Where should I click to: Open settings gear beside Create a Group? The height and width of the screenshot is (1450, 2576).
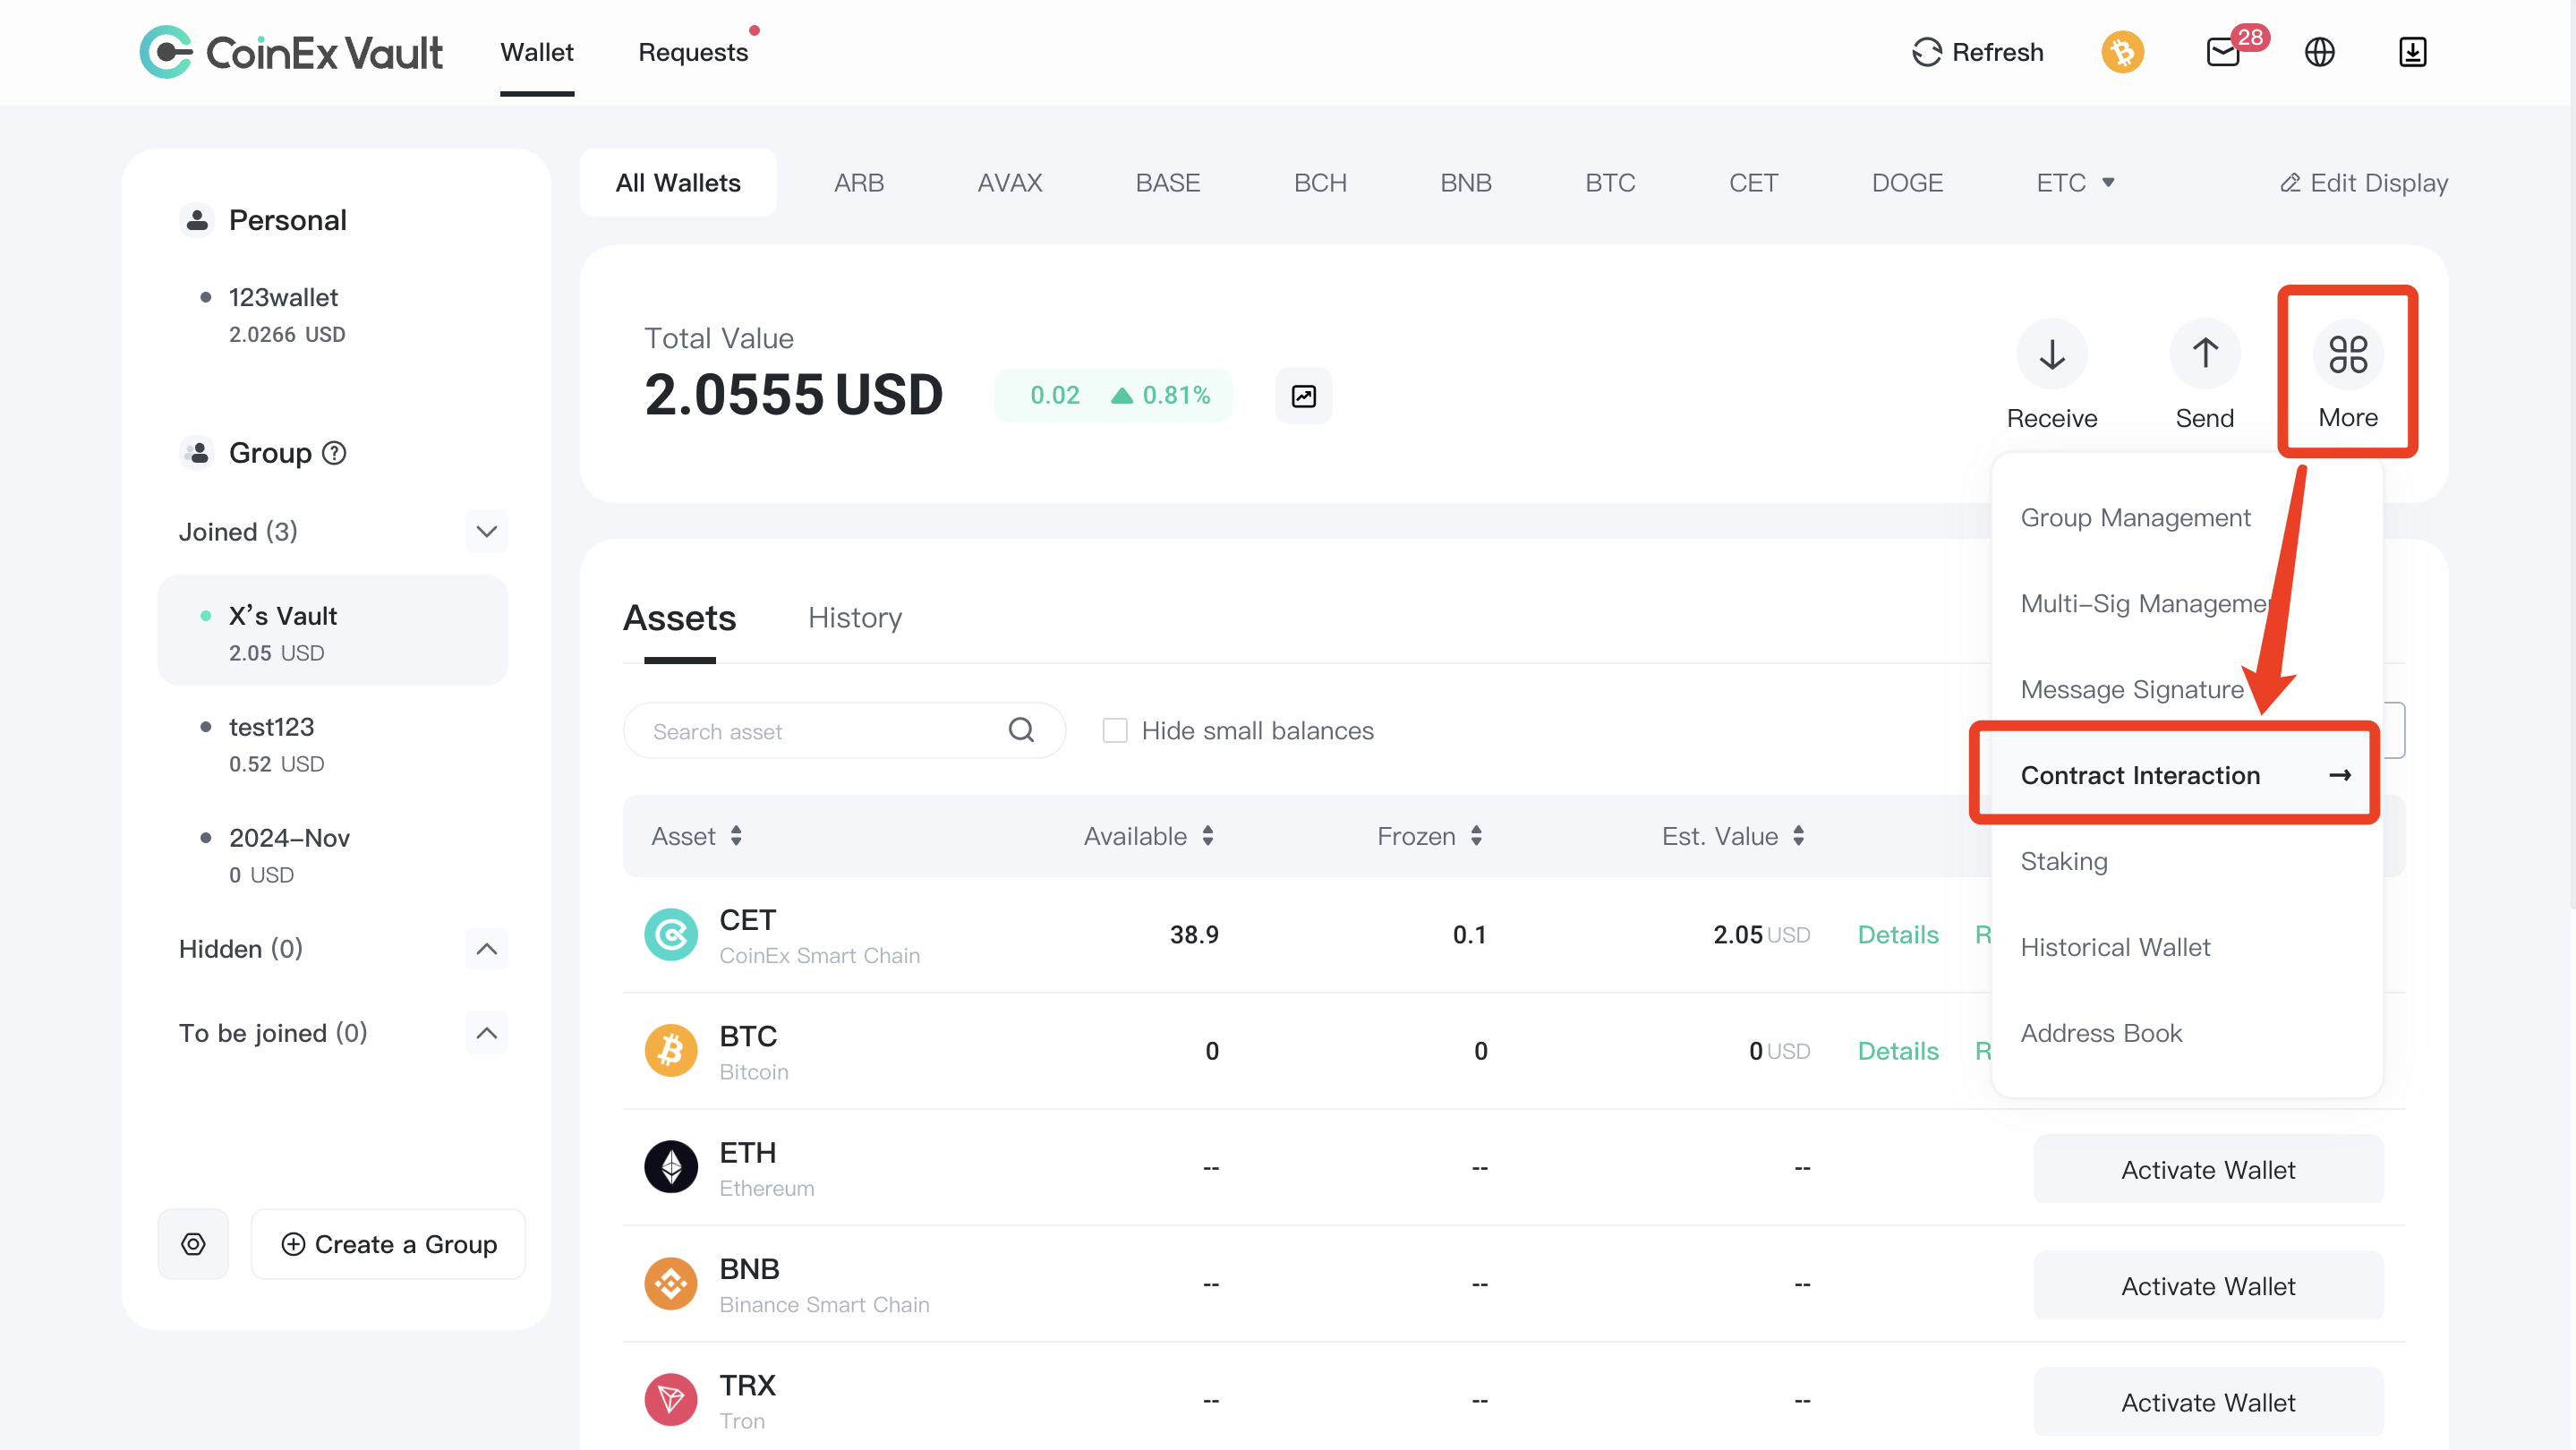point(193,1244)
